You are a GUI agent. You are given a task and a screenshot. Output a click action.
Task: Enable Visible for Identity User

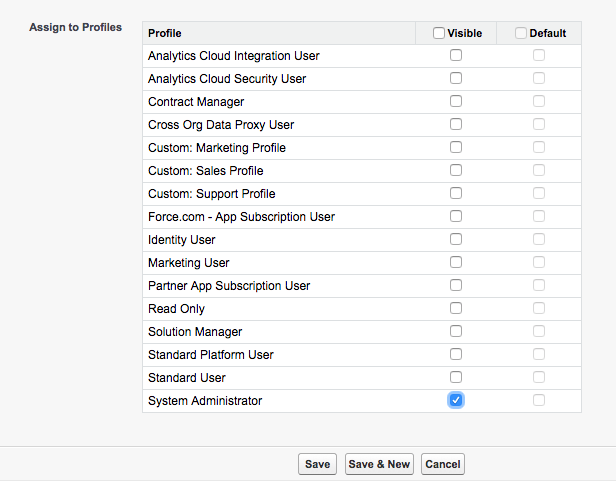coord(456,239)
